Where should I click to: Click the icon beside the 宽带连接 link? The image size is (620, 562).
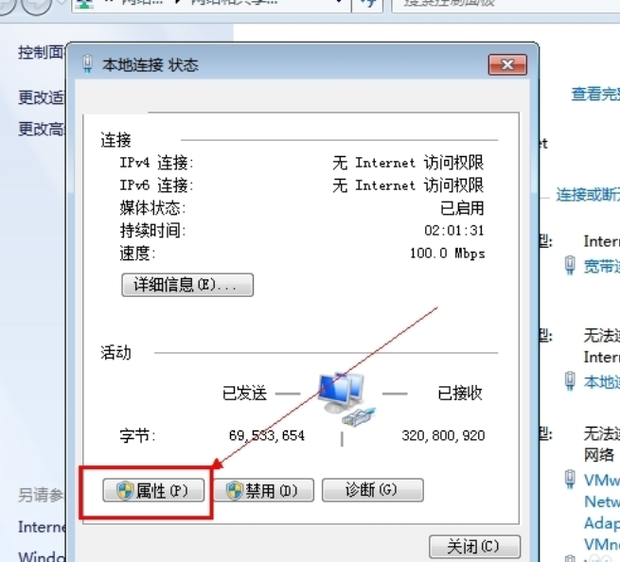pyautogui.click(x=570, y=265)
